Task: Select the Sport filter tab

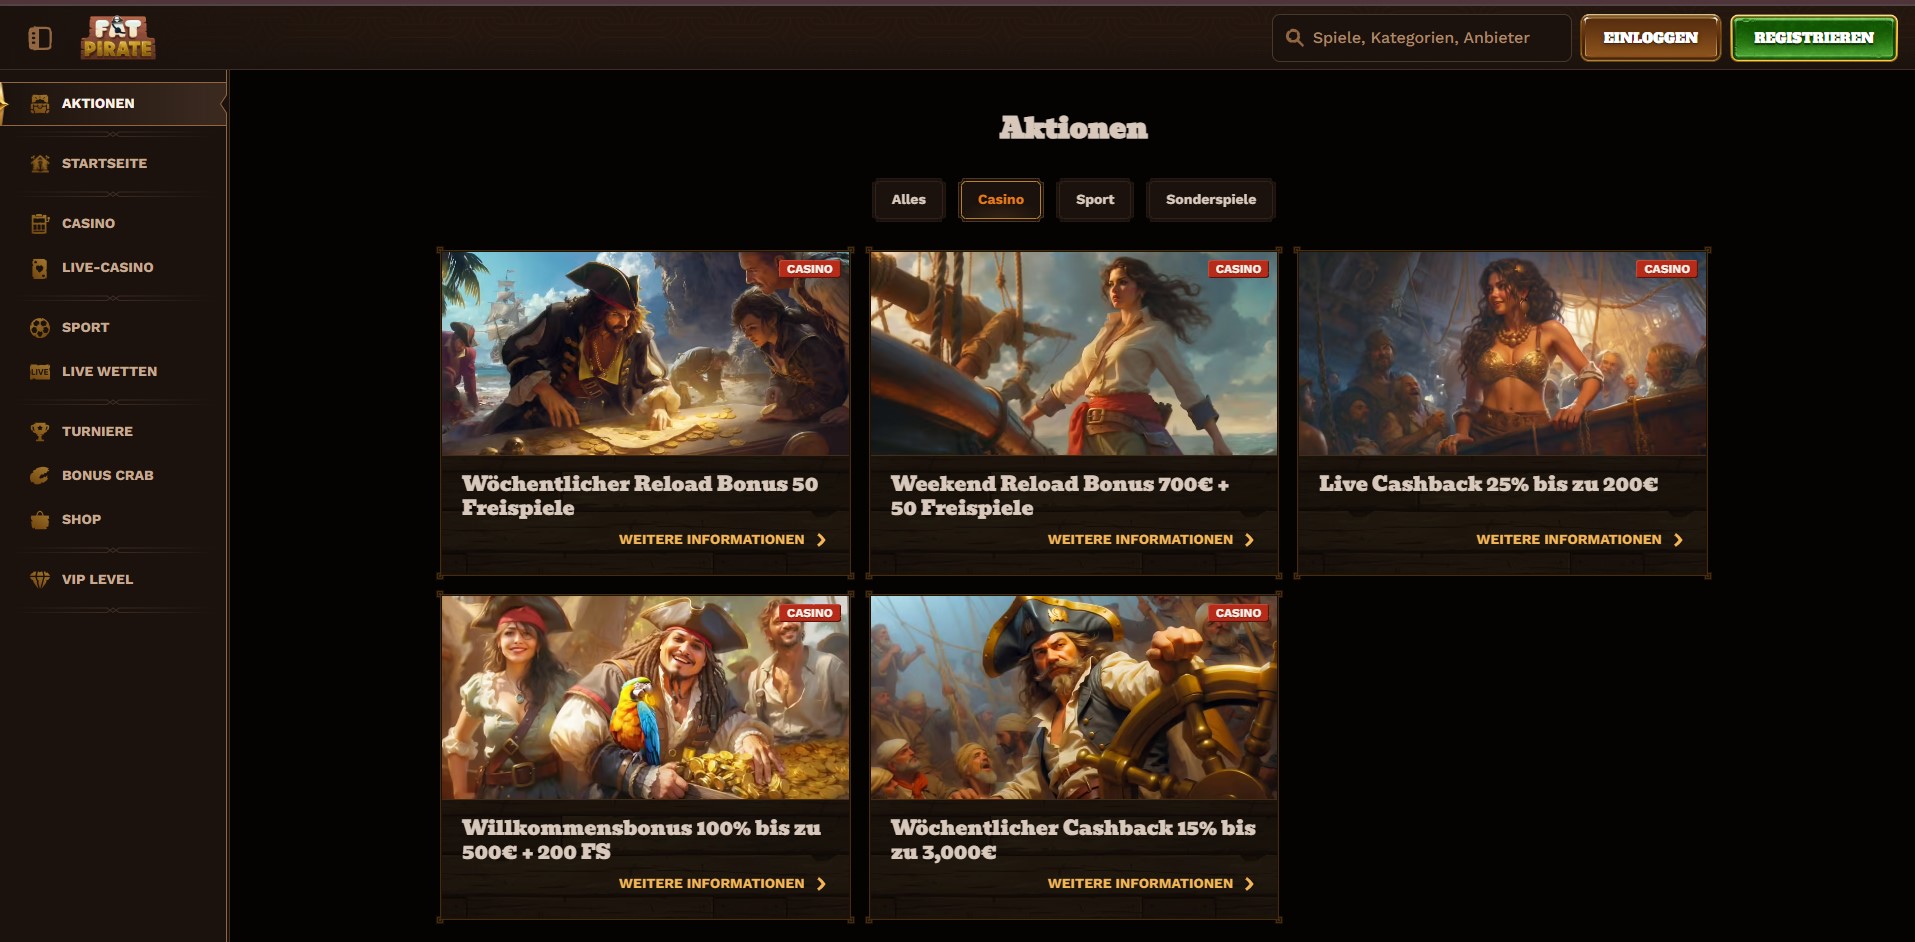Action: point(1095,200)
